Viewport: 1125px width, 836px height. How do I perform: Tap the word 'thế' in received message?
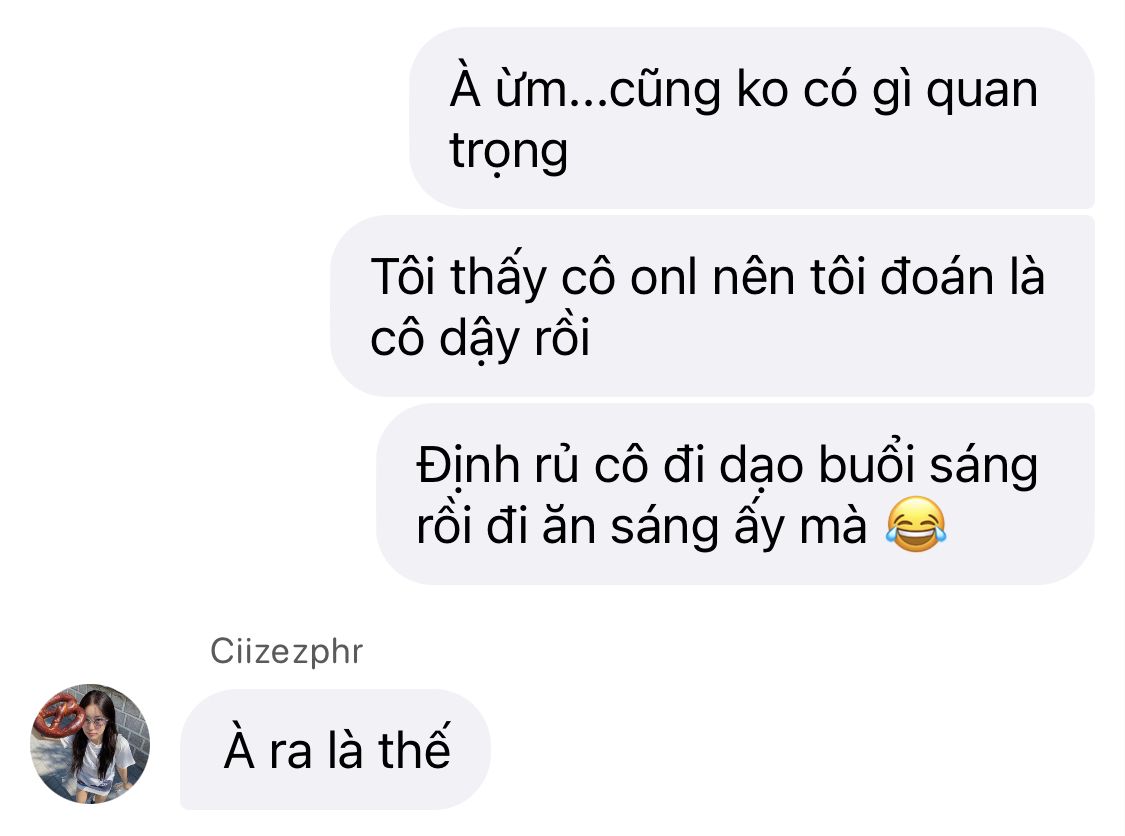(414, 748)
